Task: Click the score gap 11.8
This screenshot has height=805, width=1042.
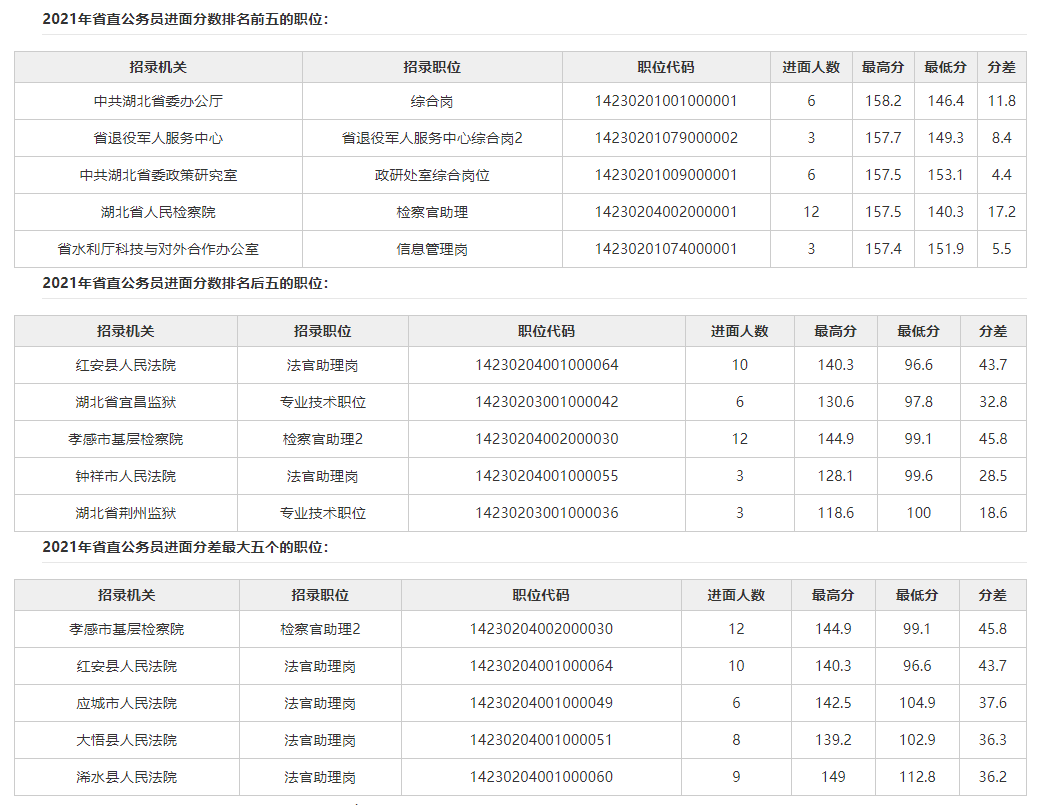Action: pyautogui.click(x=1001, y=101)
